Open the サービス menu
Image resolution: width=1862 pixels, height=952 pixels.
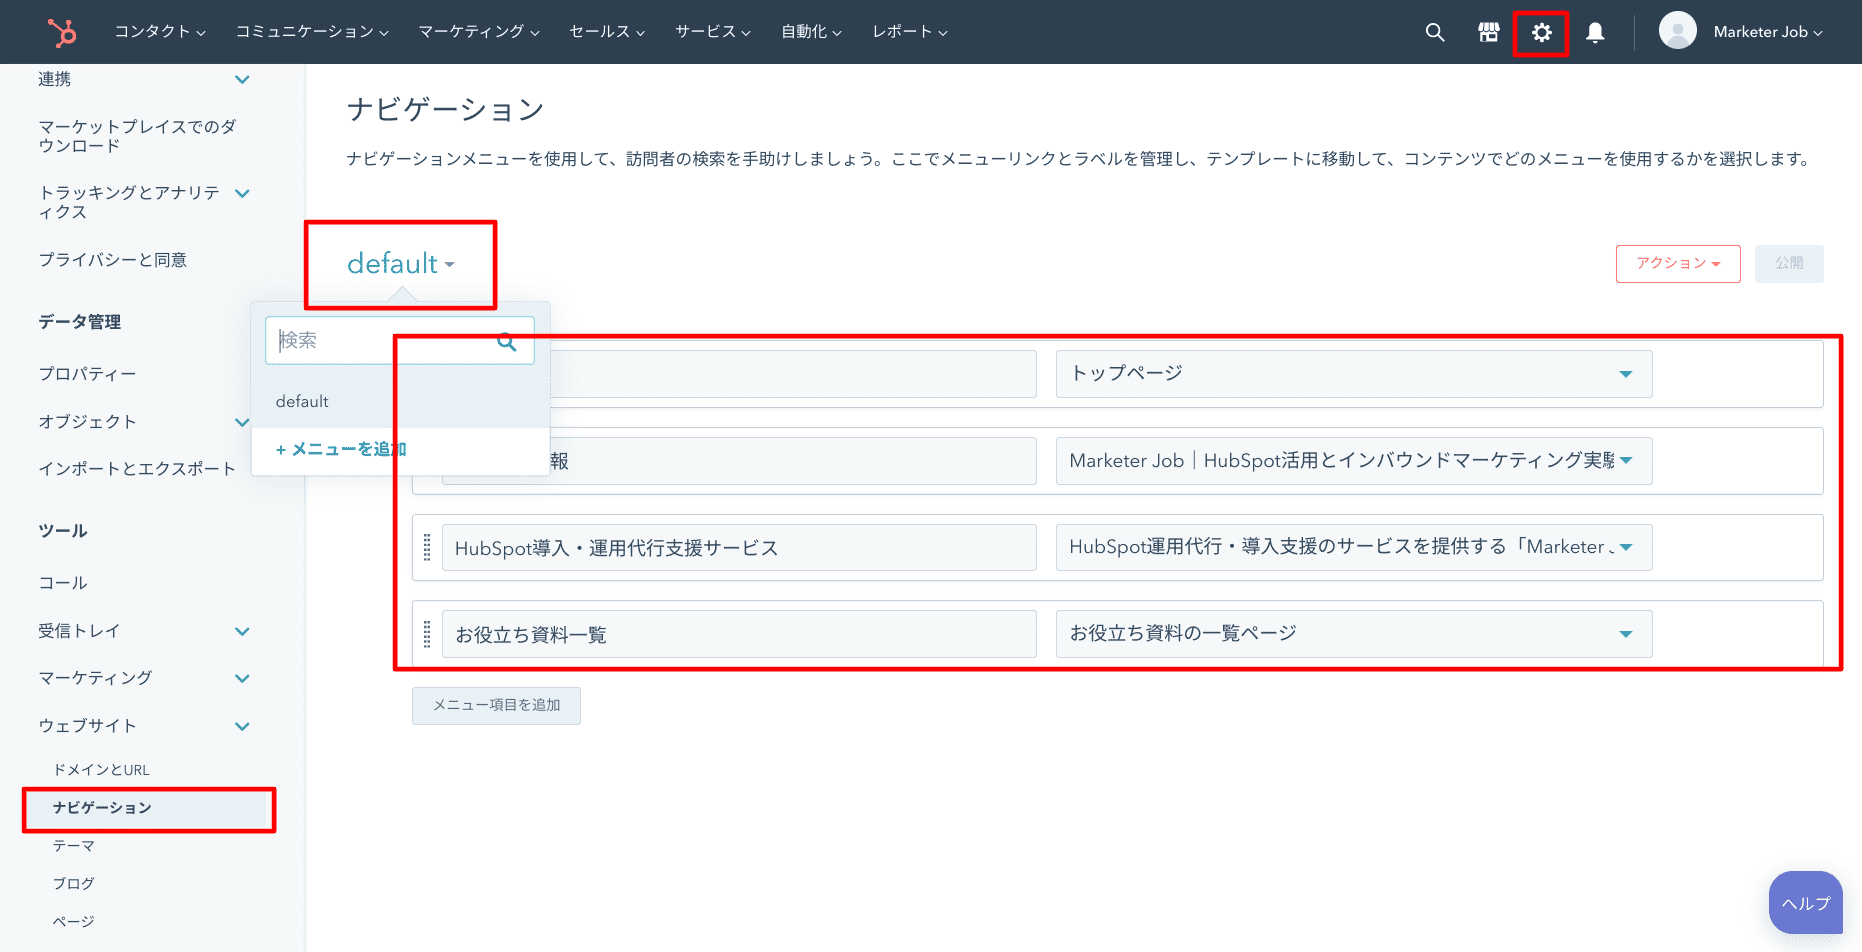point(713,32)
